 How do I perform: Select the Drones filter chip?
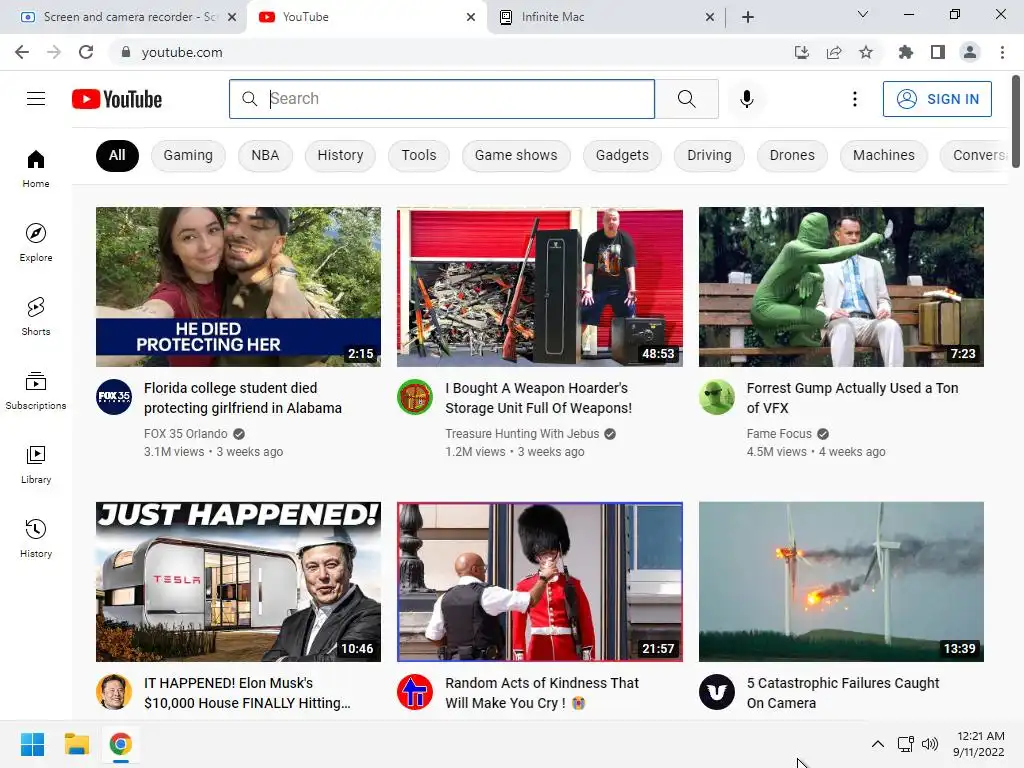pos(792,155)
